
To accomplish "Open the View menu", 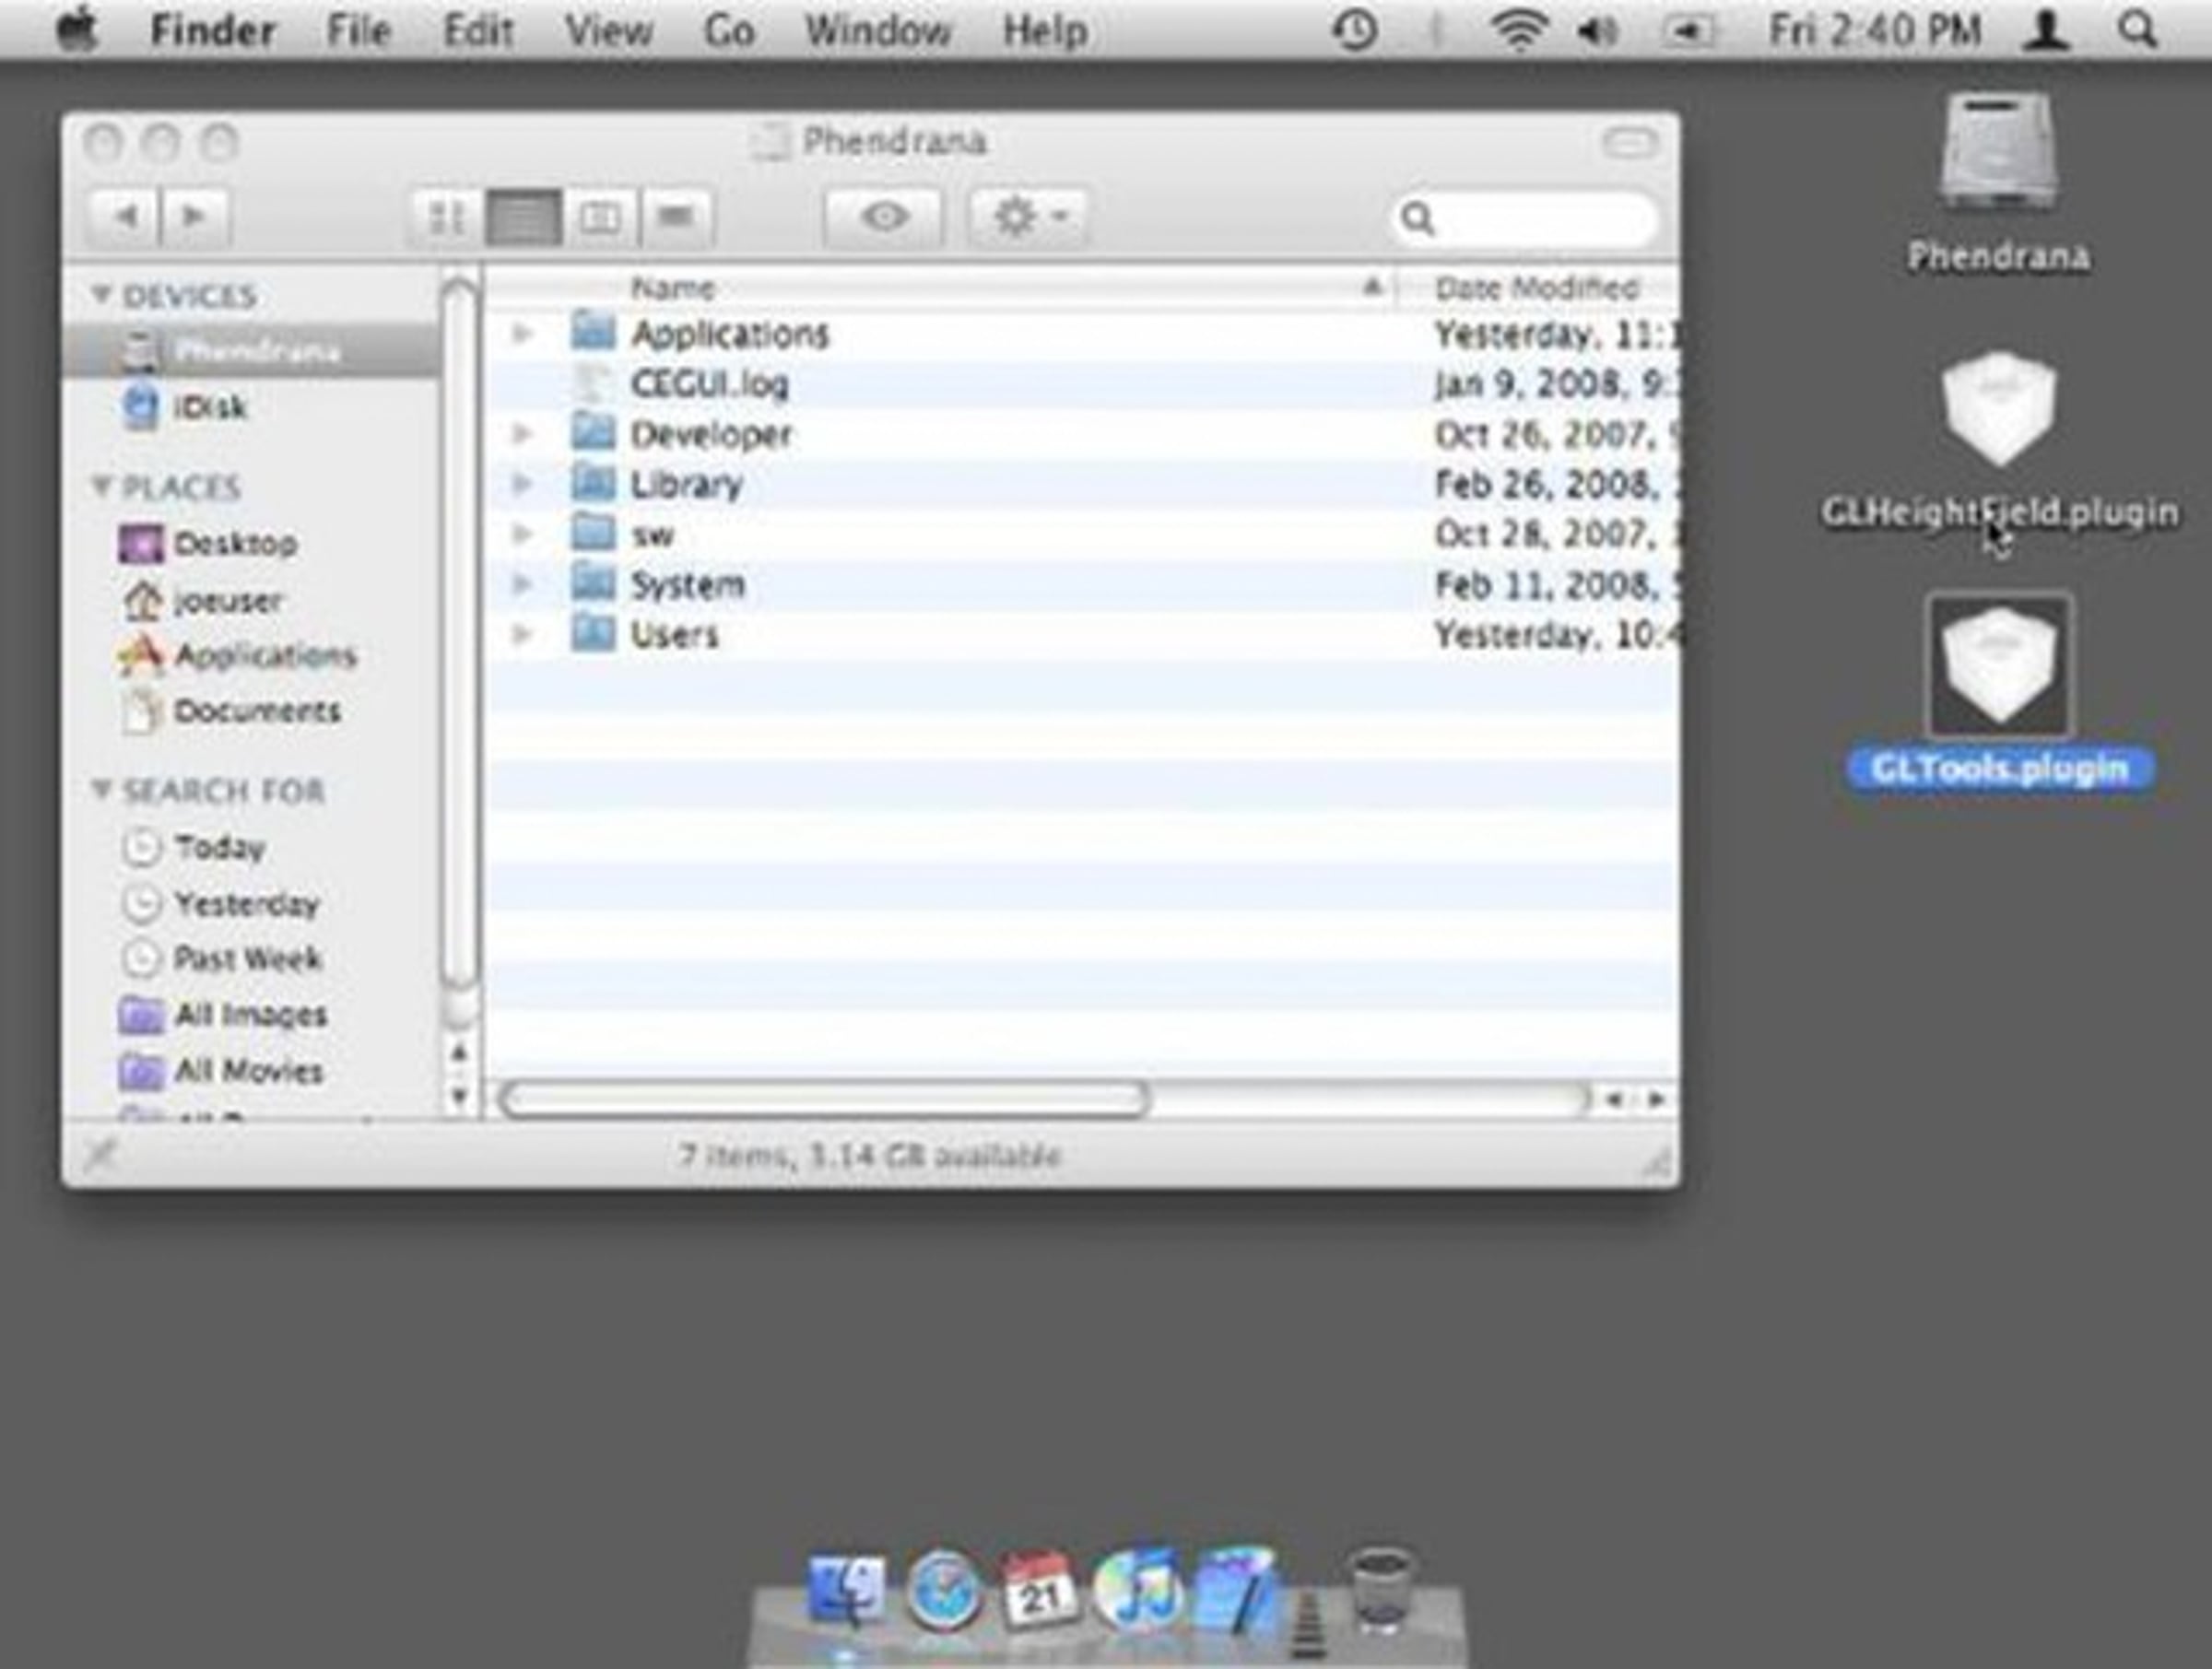I will point(608,31).
